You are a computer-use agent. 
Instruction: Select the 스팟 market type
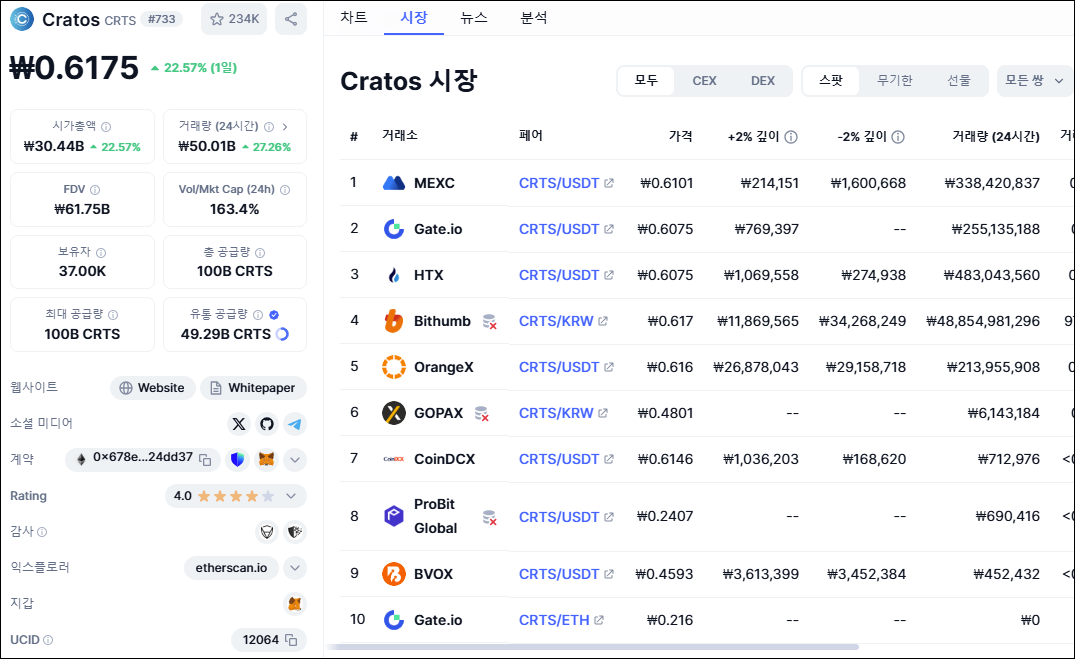[x=831, y=81]
